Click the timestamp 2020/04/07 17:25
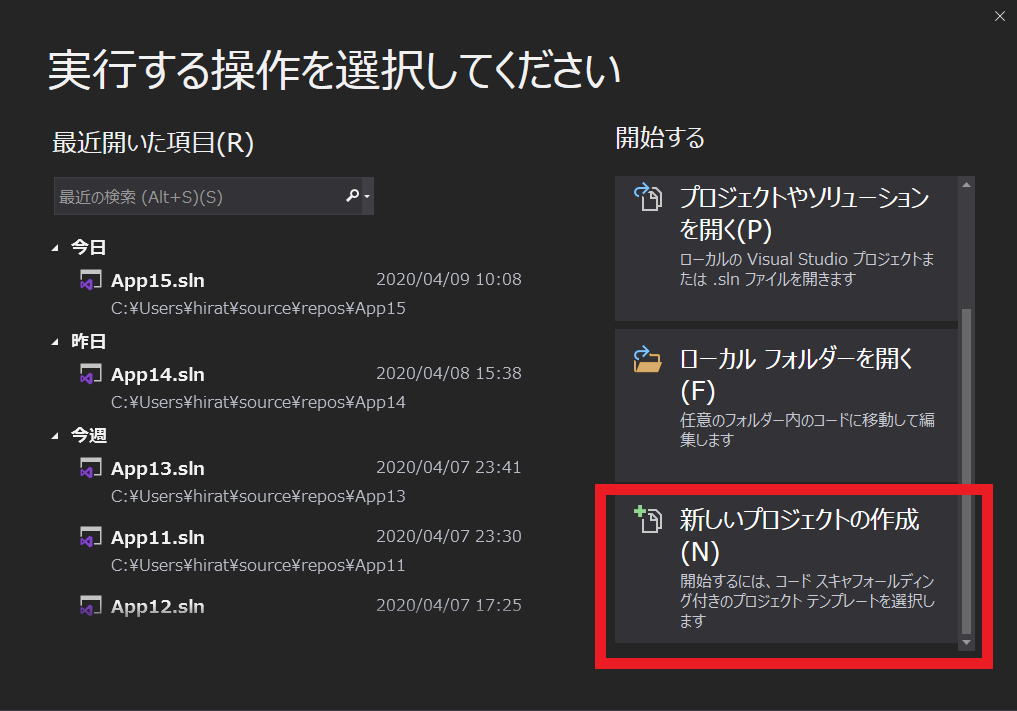This screenshot has height=711, width=1017. tap(449, 605)
